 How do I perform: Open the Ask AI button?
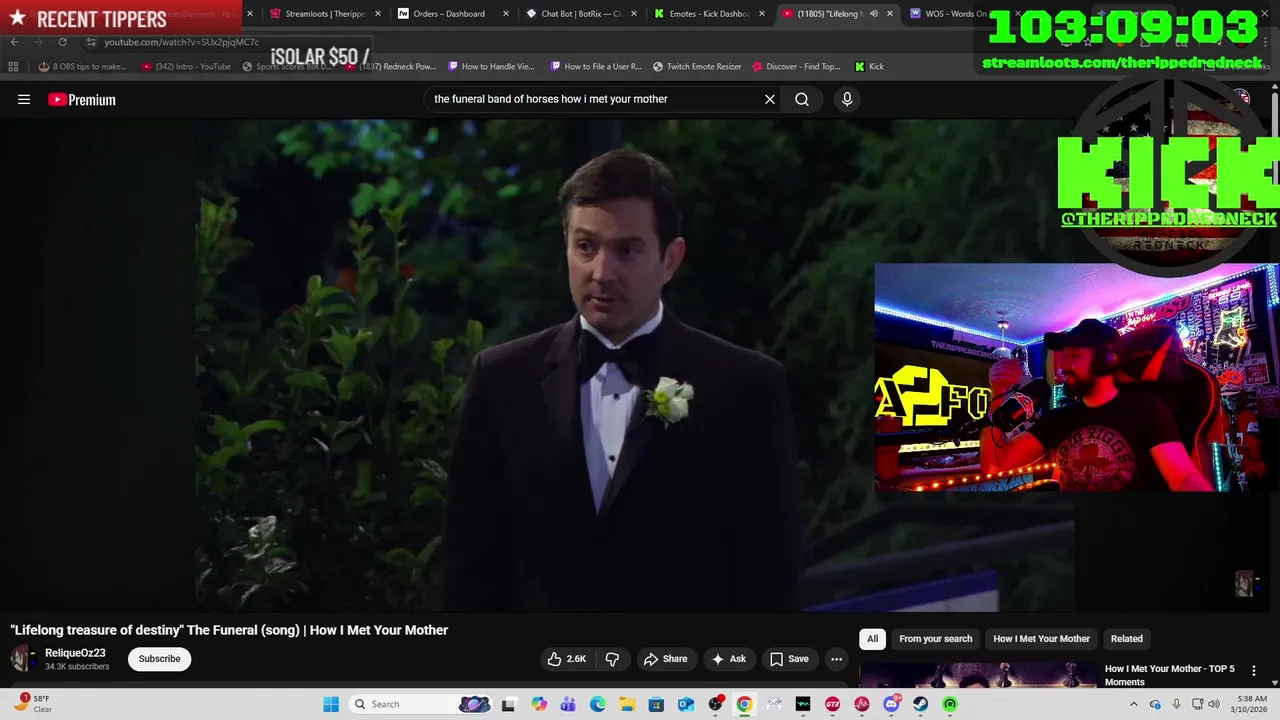[729, 659]
